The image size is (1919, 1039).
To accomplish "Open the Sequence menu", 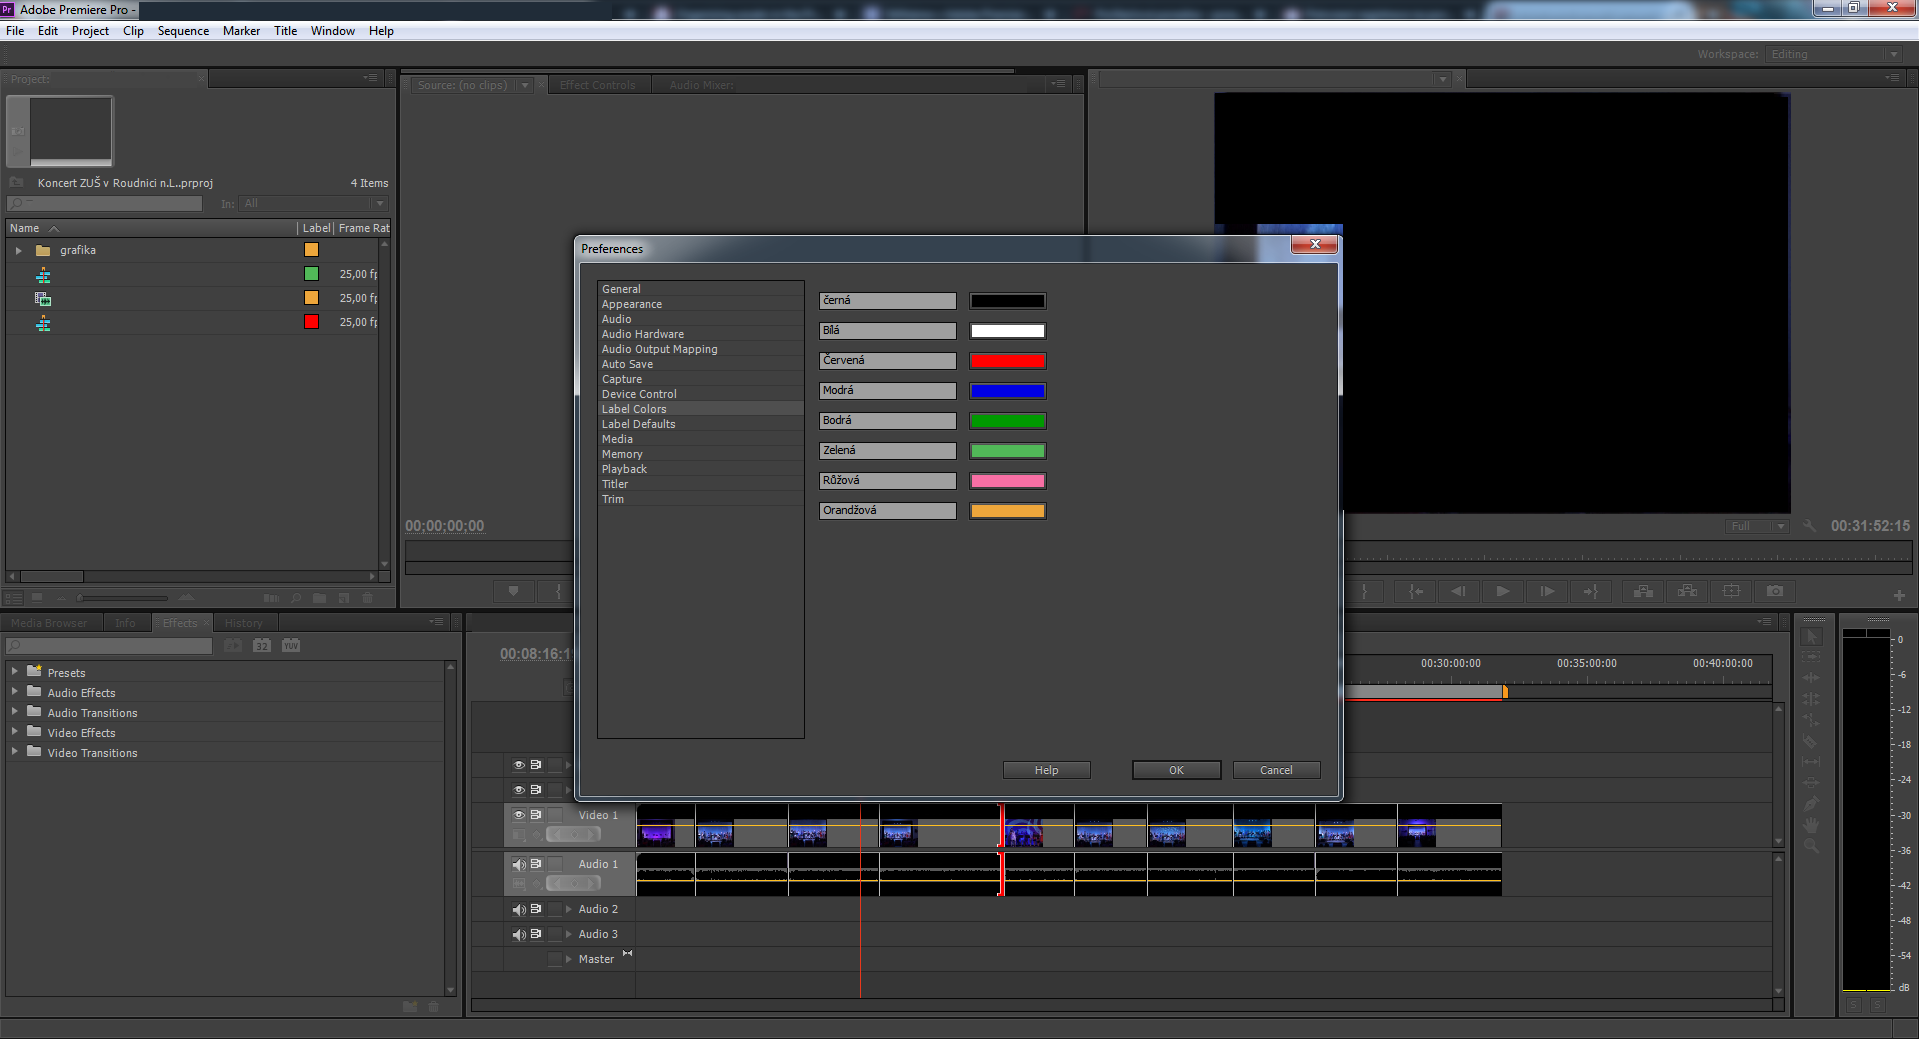I will [x=183, y=31].
